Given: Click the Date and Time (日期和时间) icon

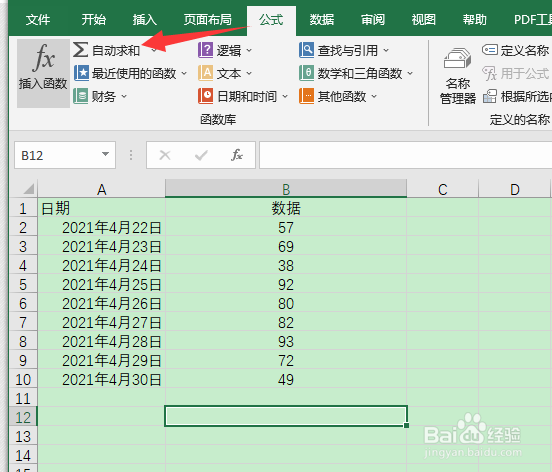Looking at the screenshot, I should click(x=206, y=96).
